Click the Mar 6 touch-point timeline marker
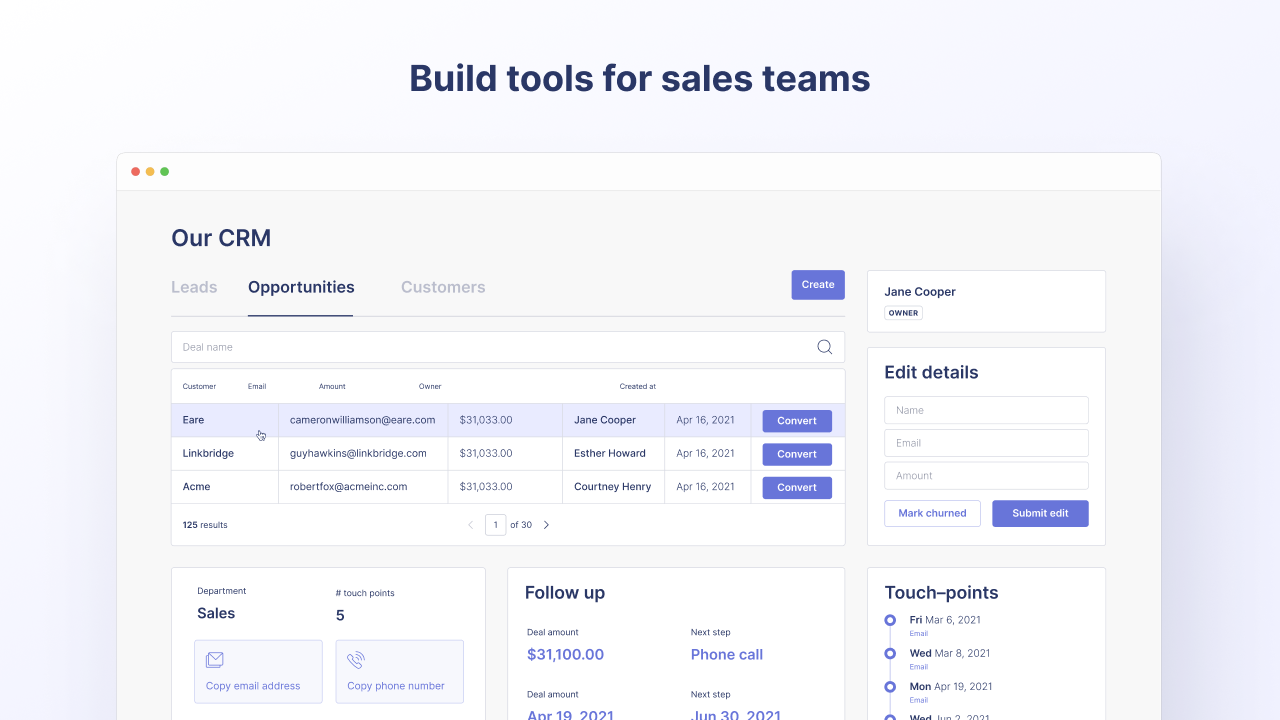Viewport: 1280px width, 720px height. [890, 620]
